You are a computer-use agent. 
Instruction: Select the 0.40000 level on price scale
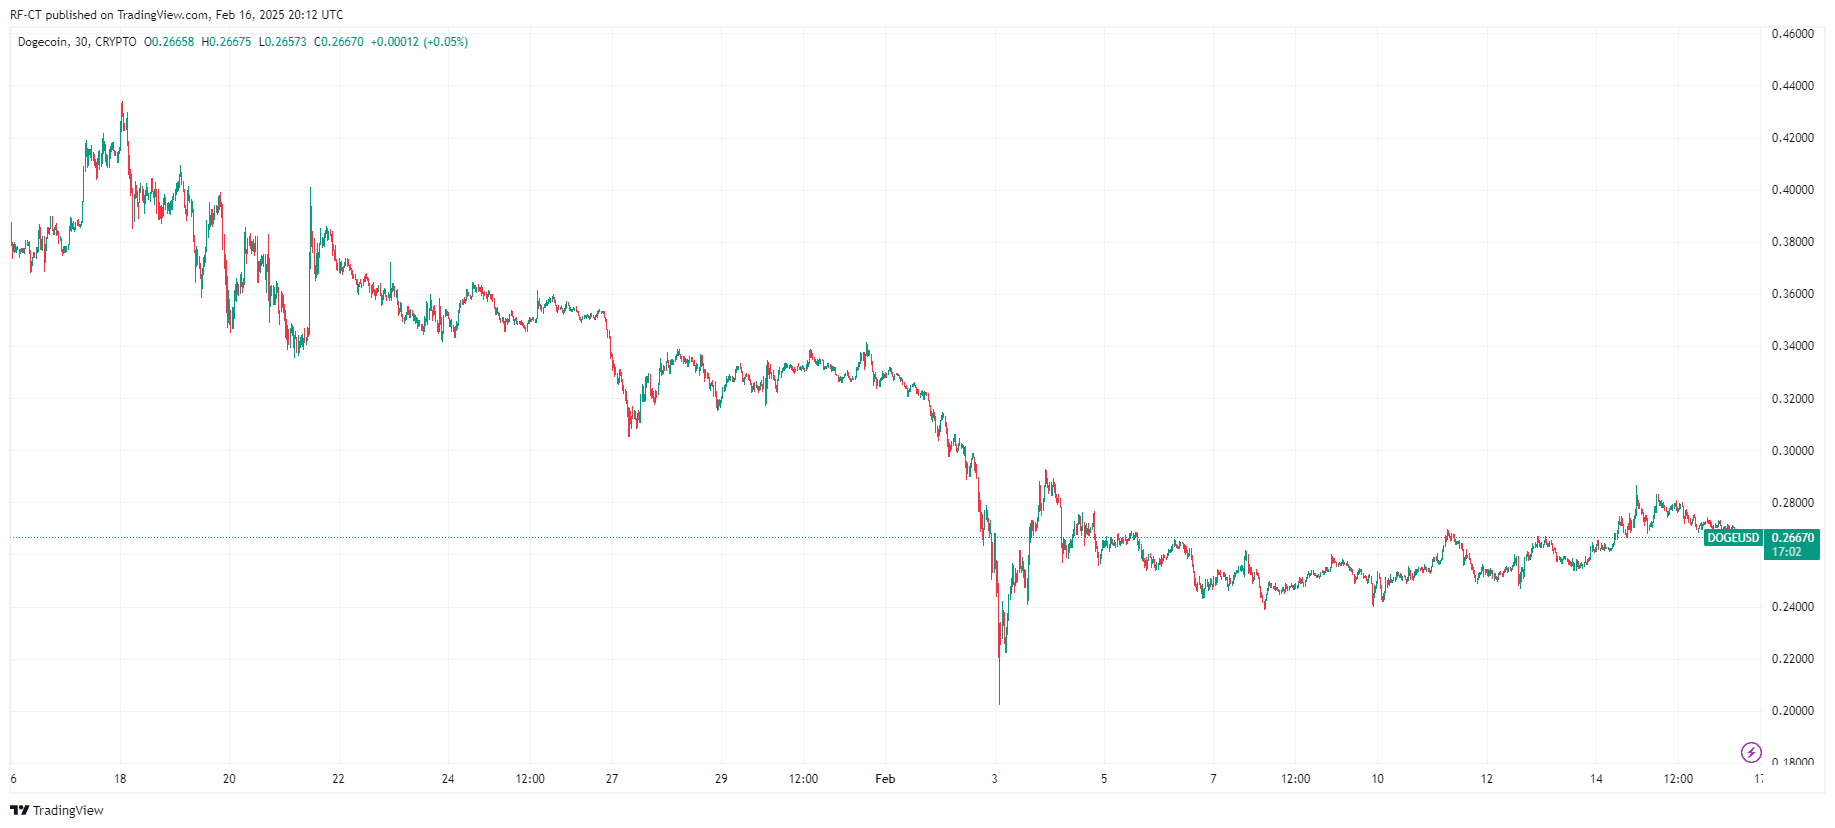1792,190
